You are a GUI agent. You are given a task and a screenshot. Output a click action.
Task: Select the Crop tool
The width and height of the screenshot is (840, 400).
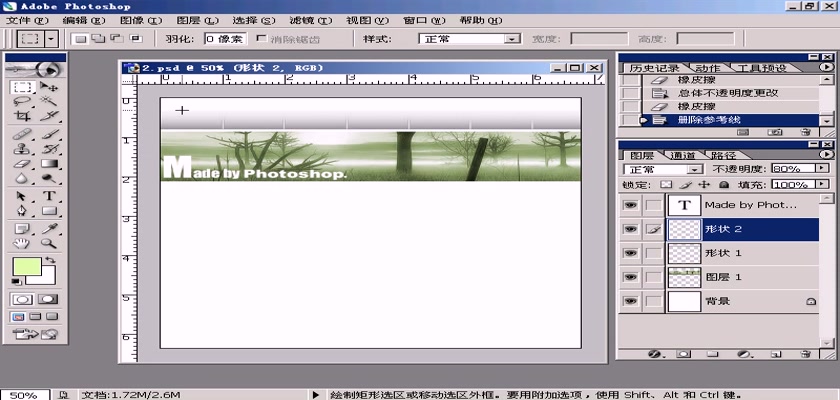click(22, 116)
